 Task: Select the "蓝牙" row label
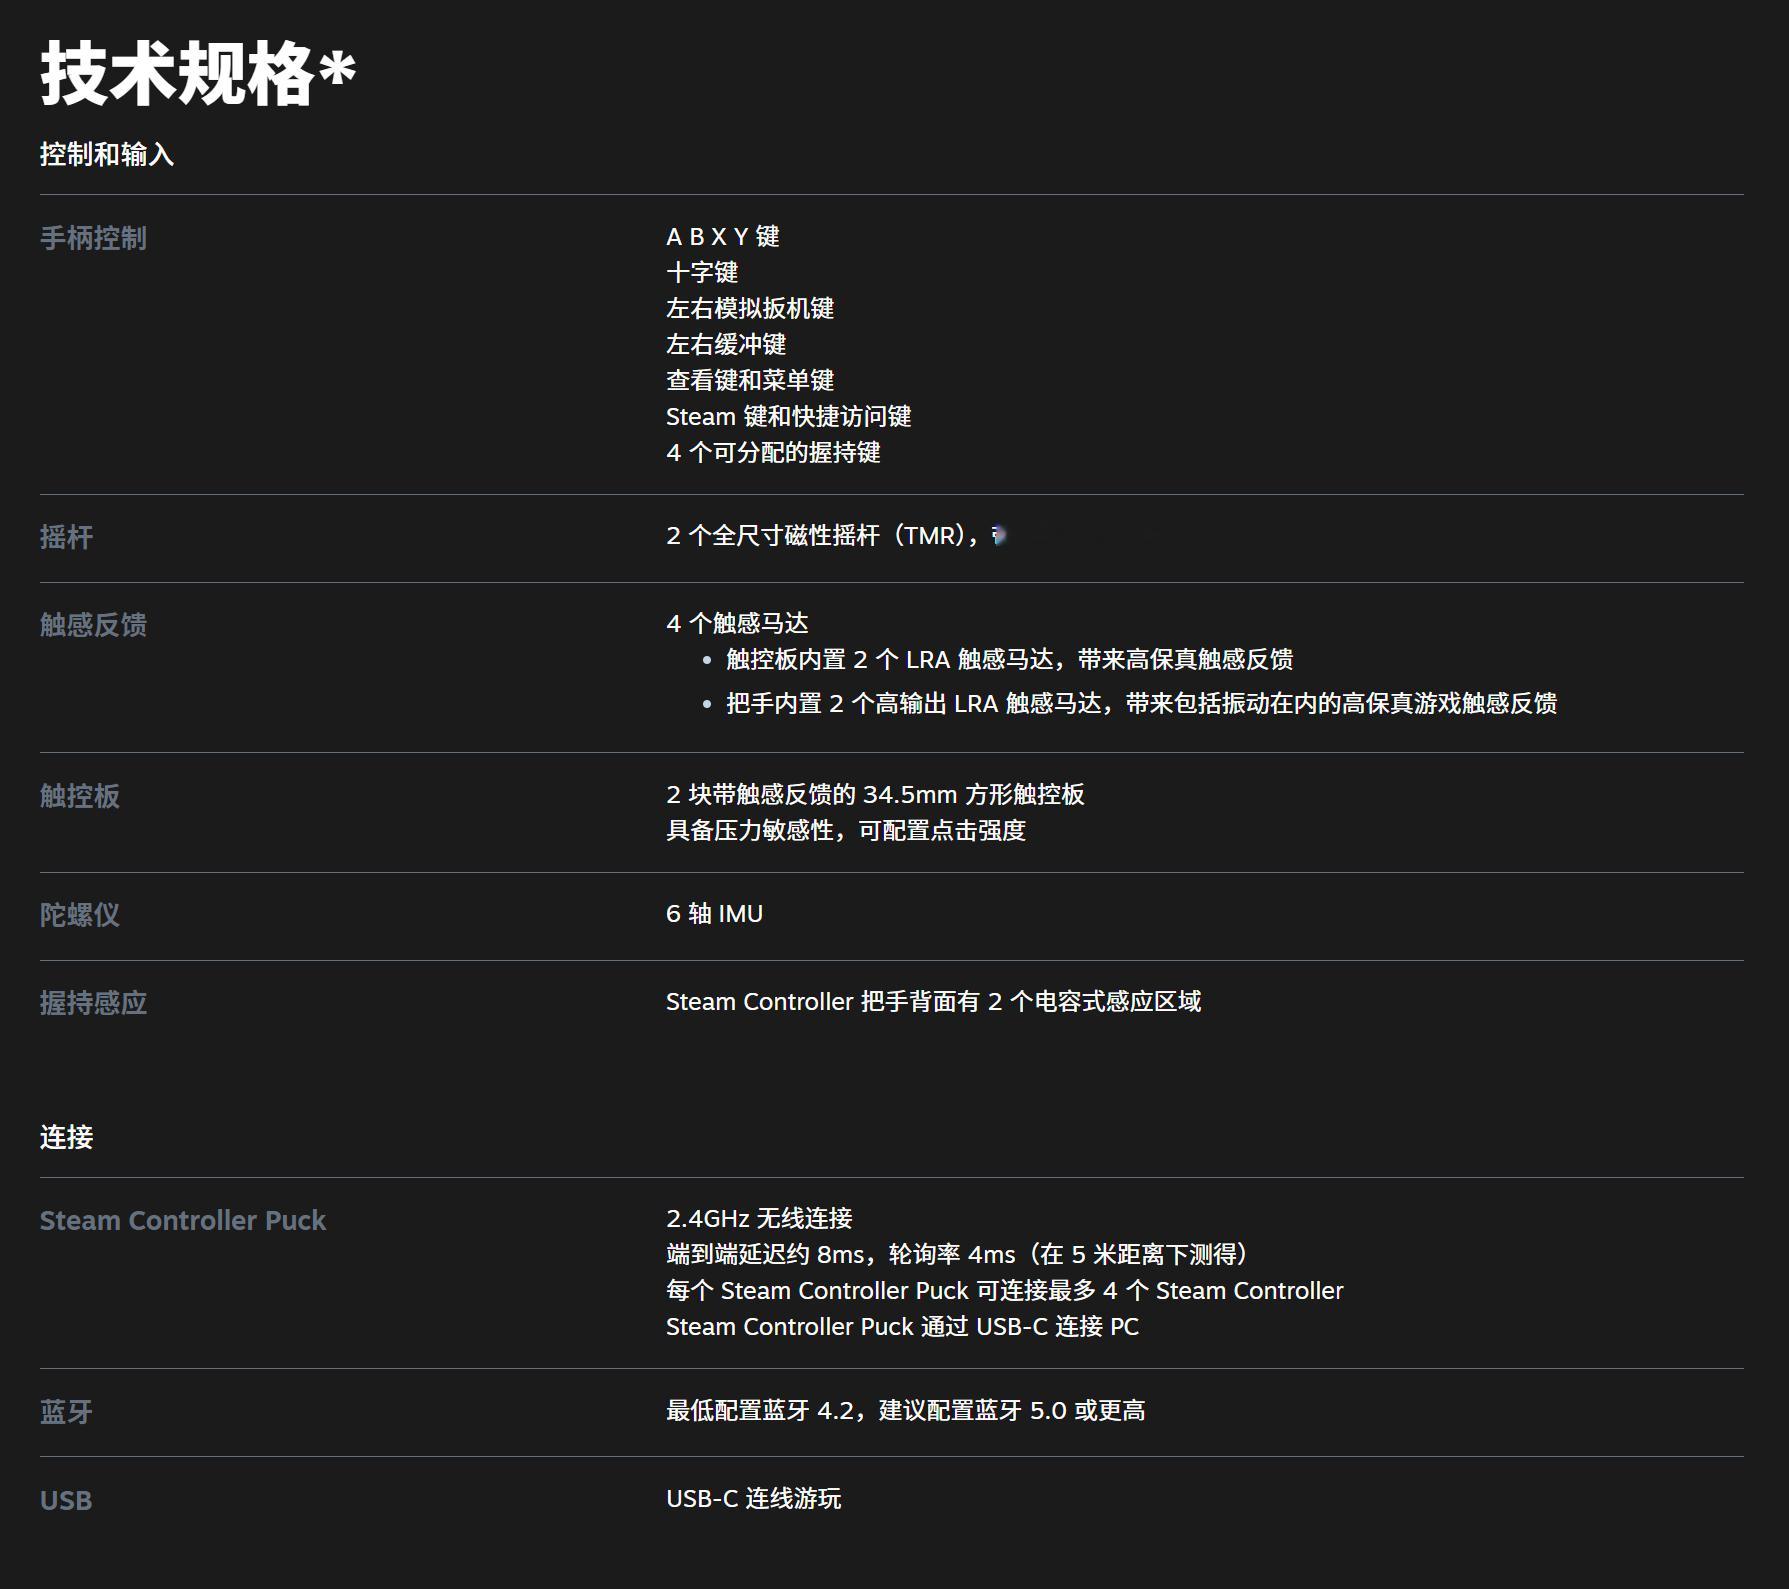coord(66,1412)
